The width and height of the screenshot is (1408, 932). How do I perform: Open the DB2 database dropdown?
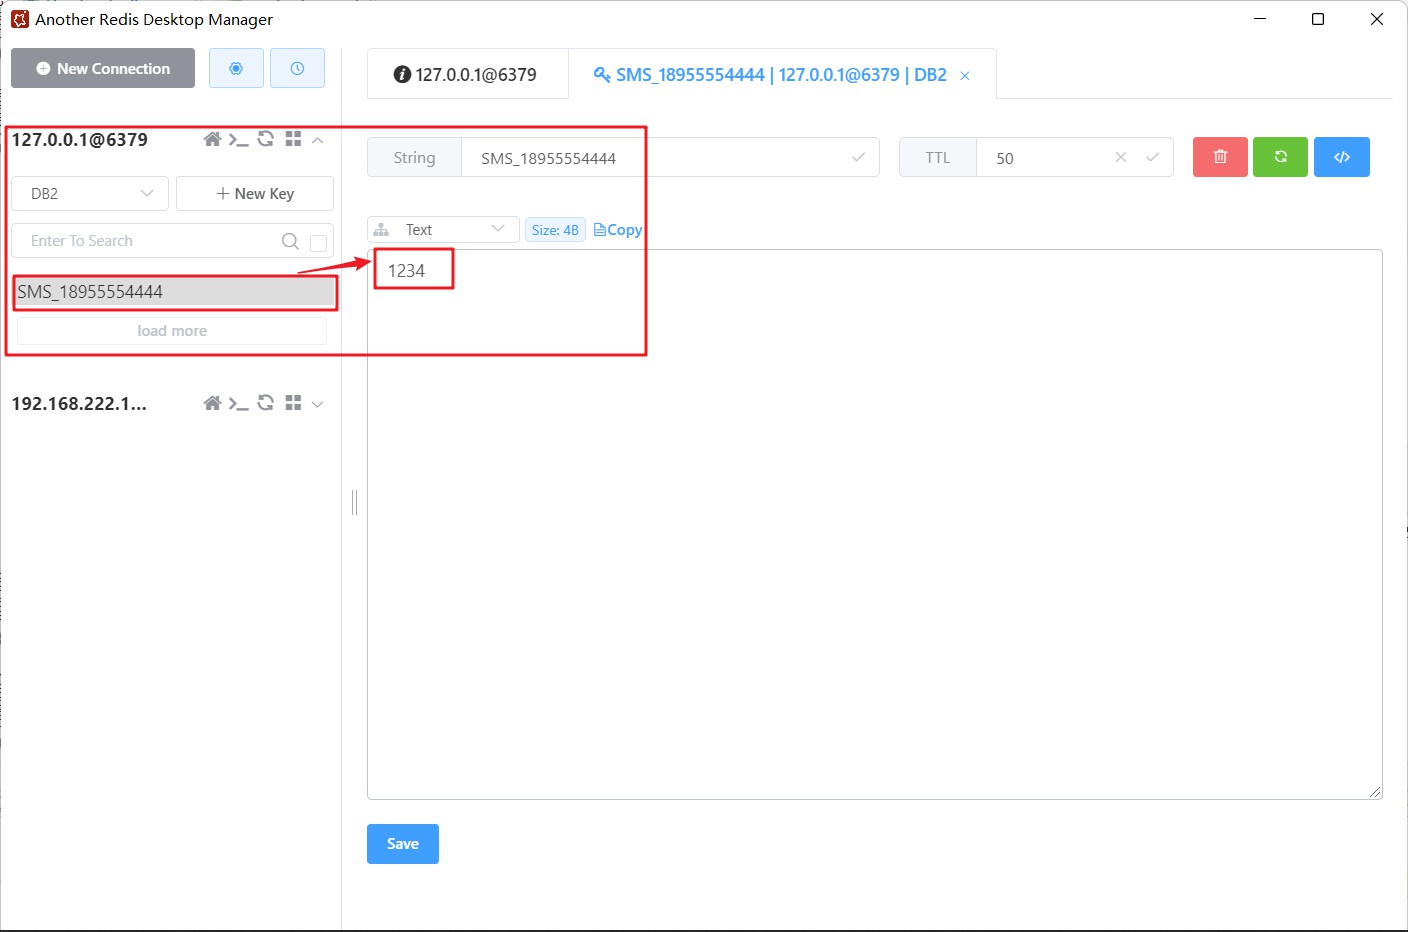[90, 193]
